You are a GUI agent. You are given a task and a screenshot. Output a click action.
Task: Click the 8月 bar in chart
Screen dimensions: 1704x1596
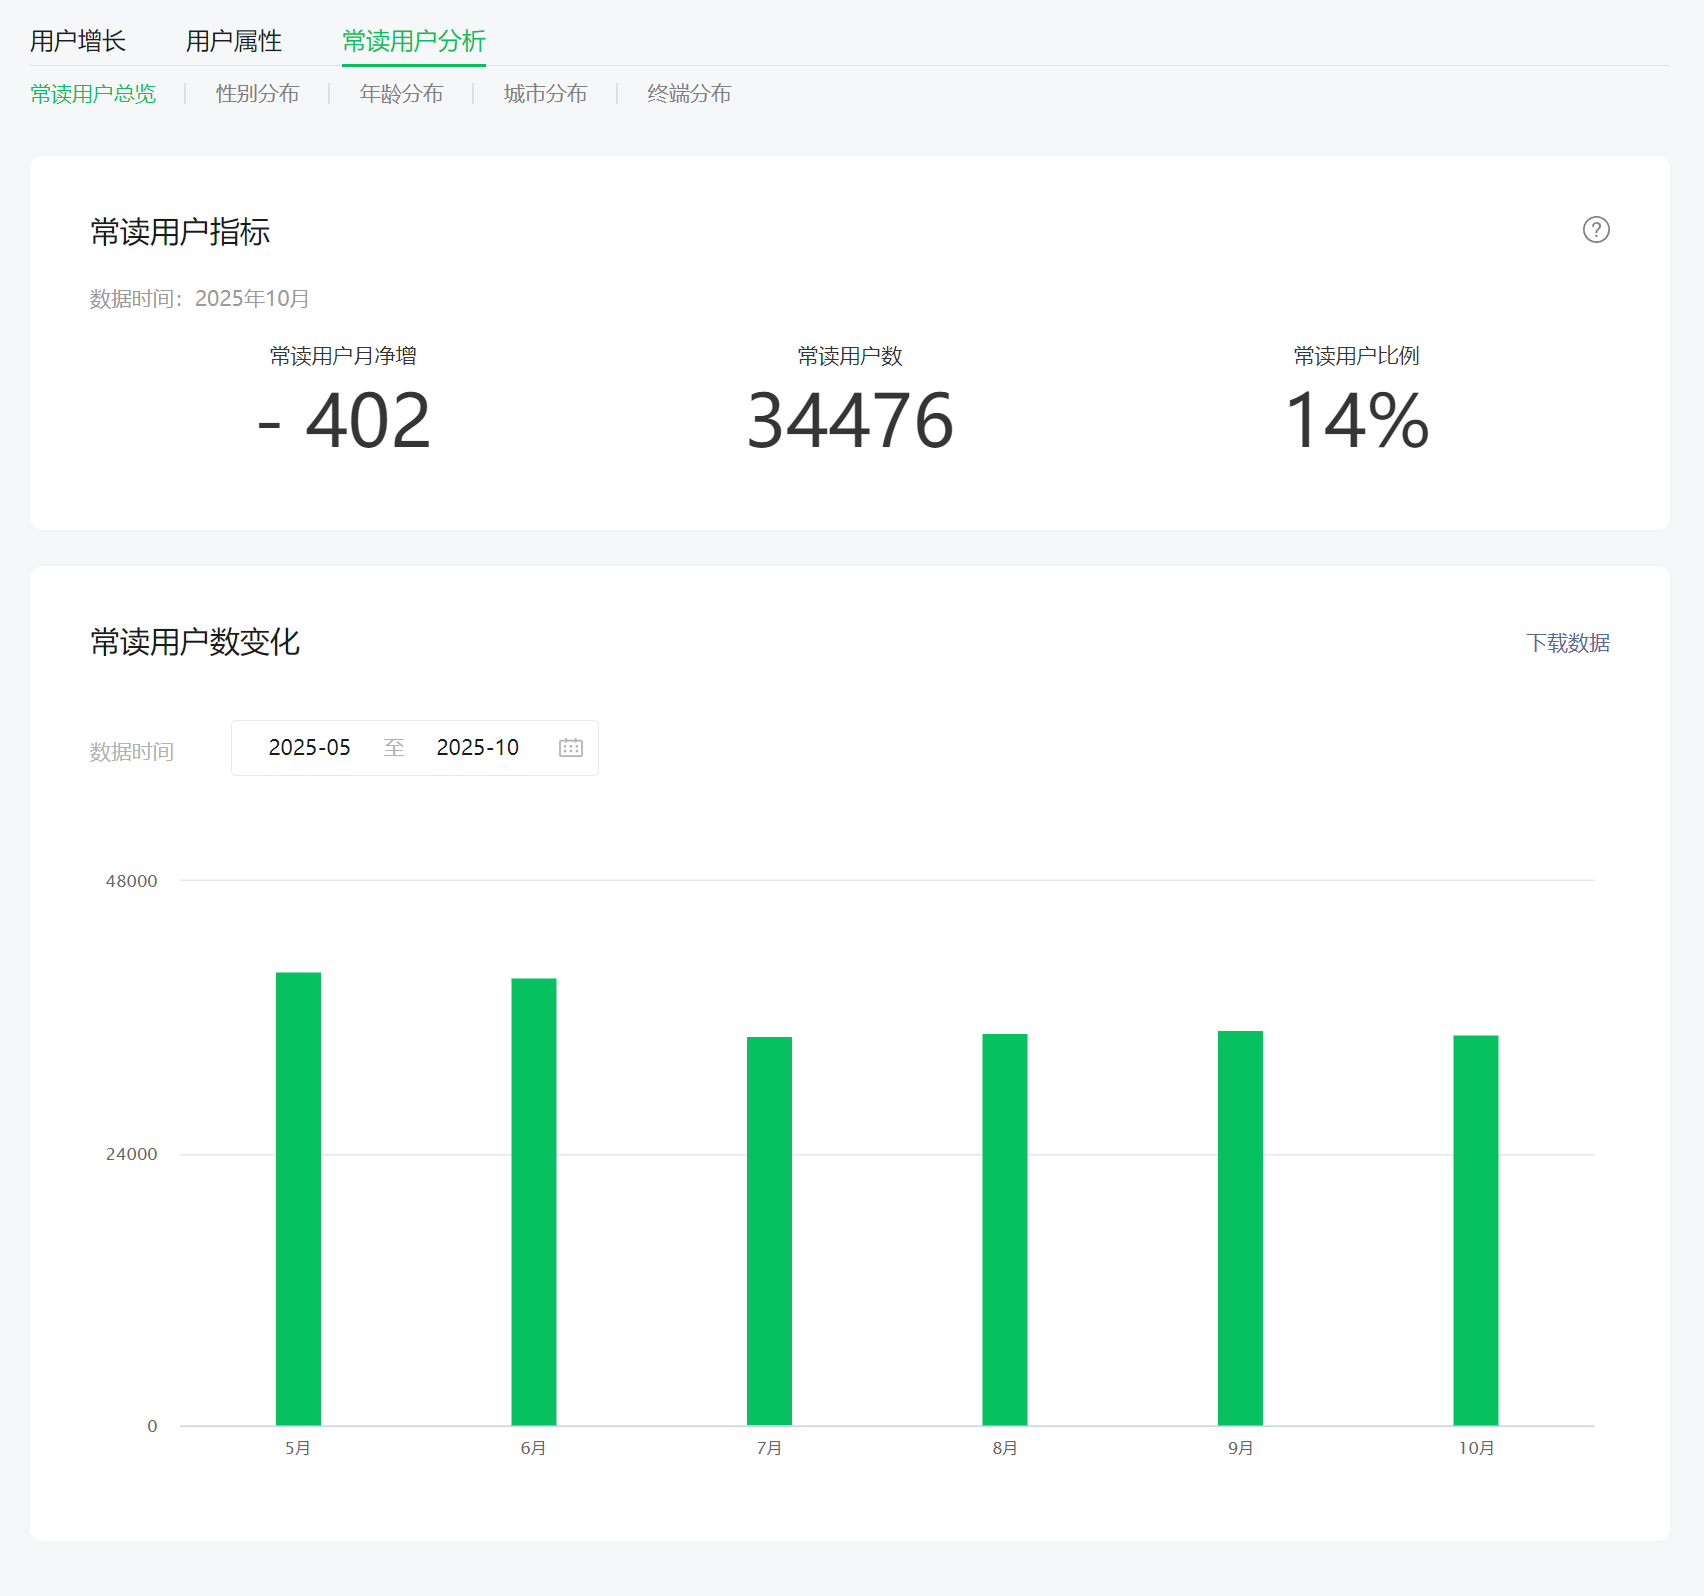tap(1005, 1229)
